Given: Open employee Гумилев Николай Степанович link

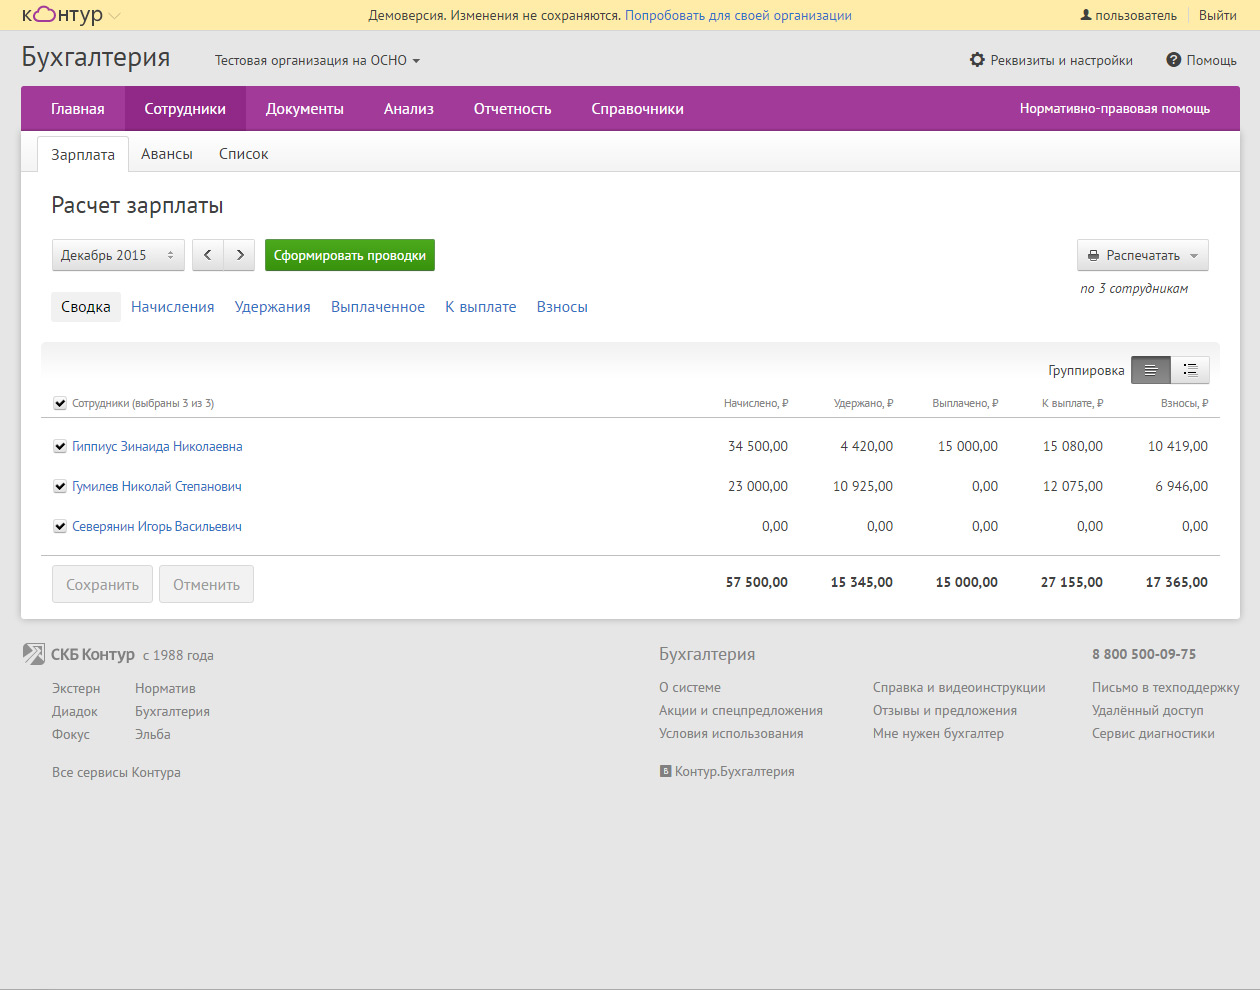Looking at the screenshot, I should pyautogui.click(x=157, y=487).
